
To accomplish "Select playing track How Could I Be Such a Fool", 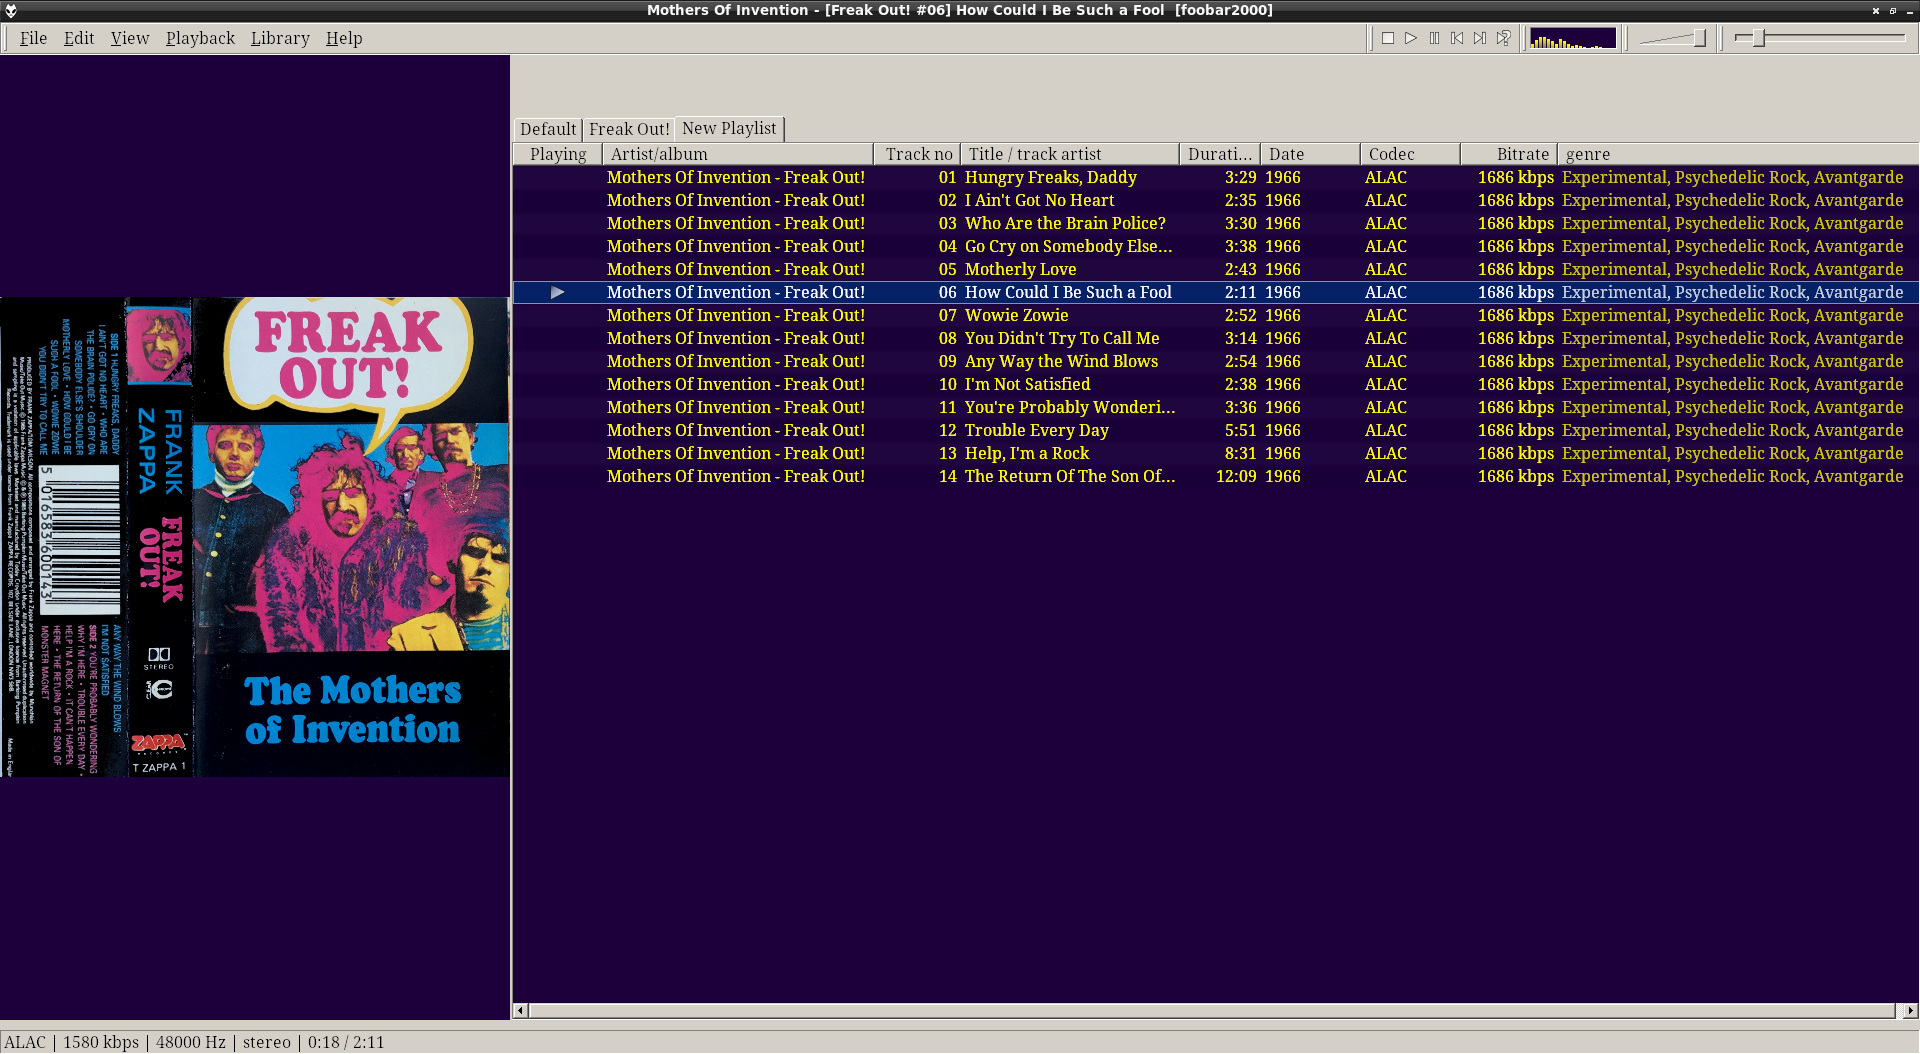I will (x=1215, y=292).
